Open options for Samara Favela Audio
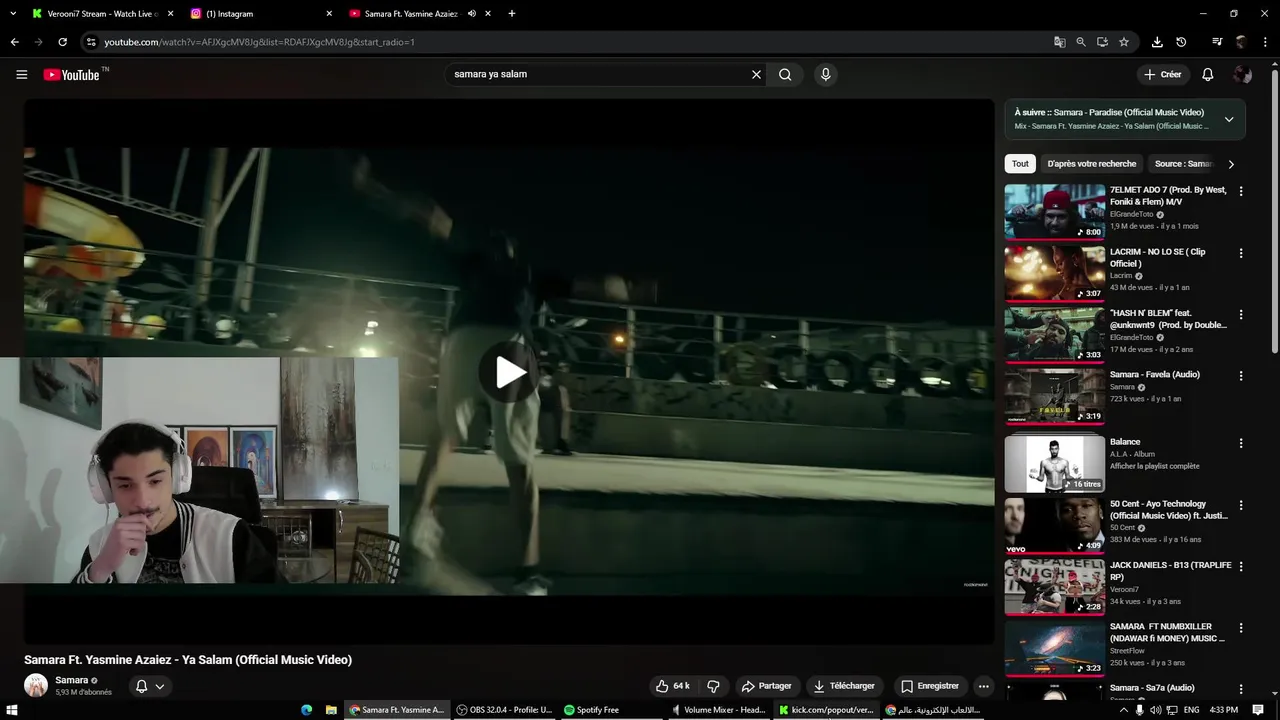 1241,376
